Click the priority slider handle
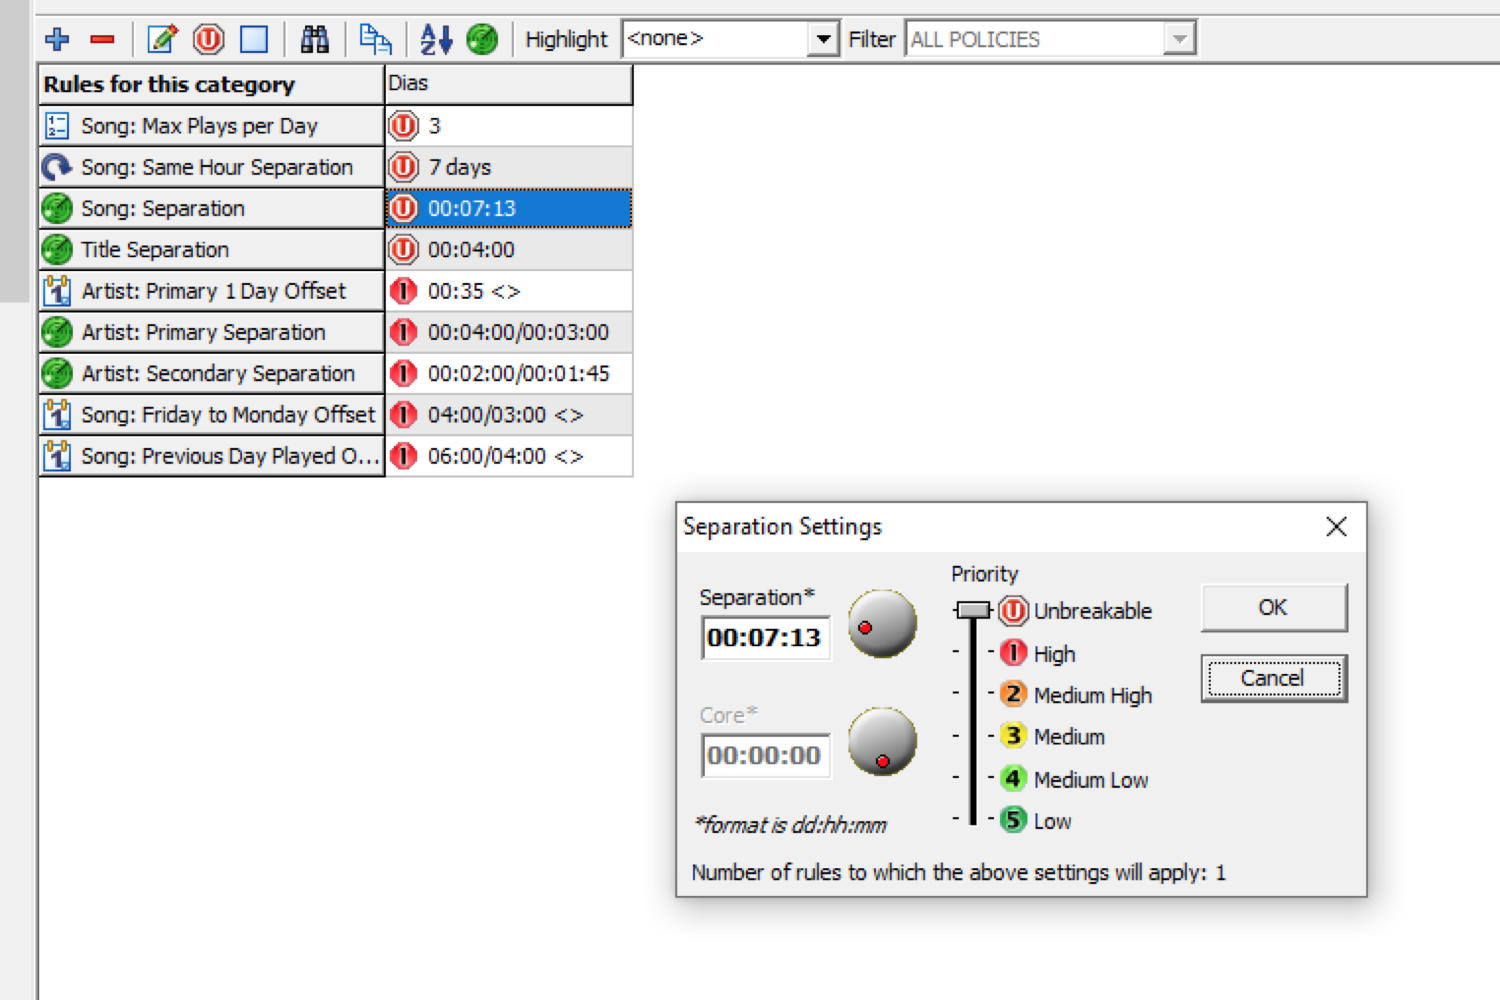This screenshot has width=1500, height=1000. point(972,610)
